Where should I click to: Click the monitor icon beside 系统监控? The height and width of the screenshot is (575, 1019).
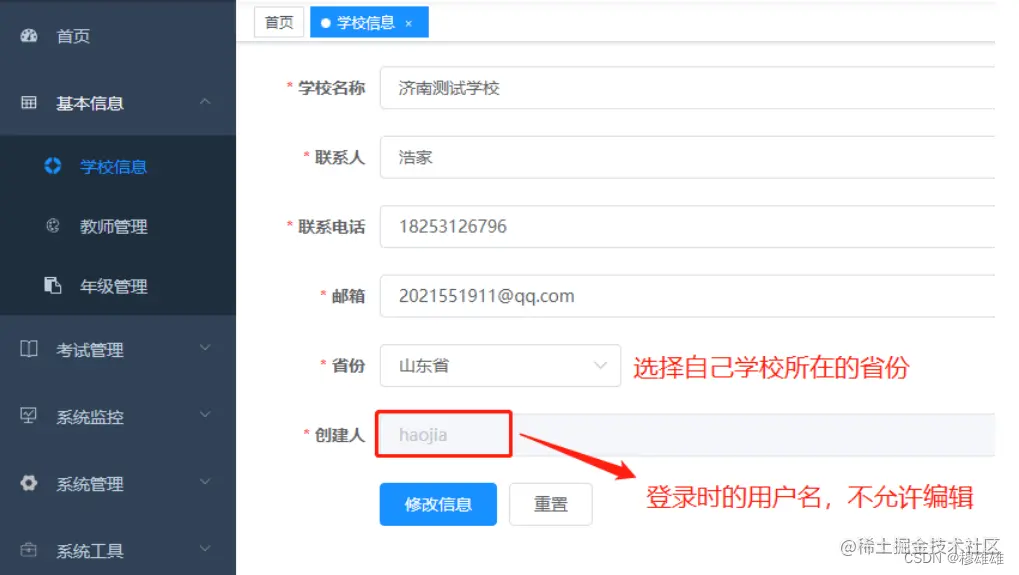click(29, 416)
